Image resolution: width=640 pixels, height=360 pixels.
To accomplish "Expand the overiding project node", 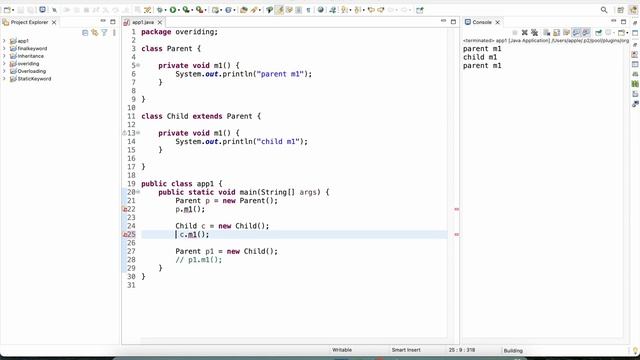I will 4,63.
